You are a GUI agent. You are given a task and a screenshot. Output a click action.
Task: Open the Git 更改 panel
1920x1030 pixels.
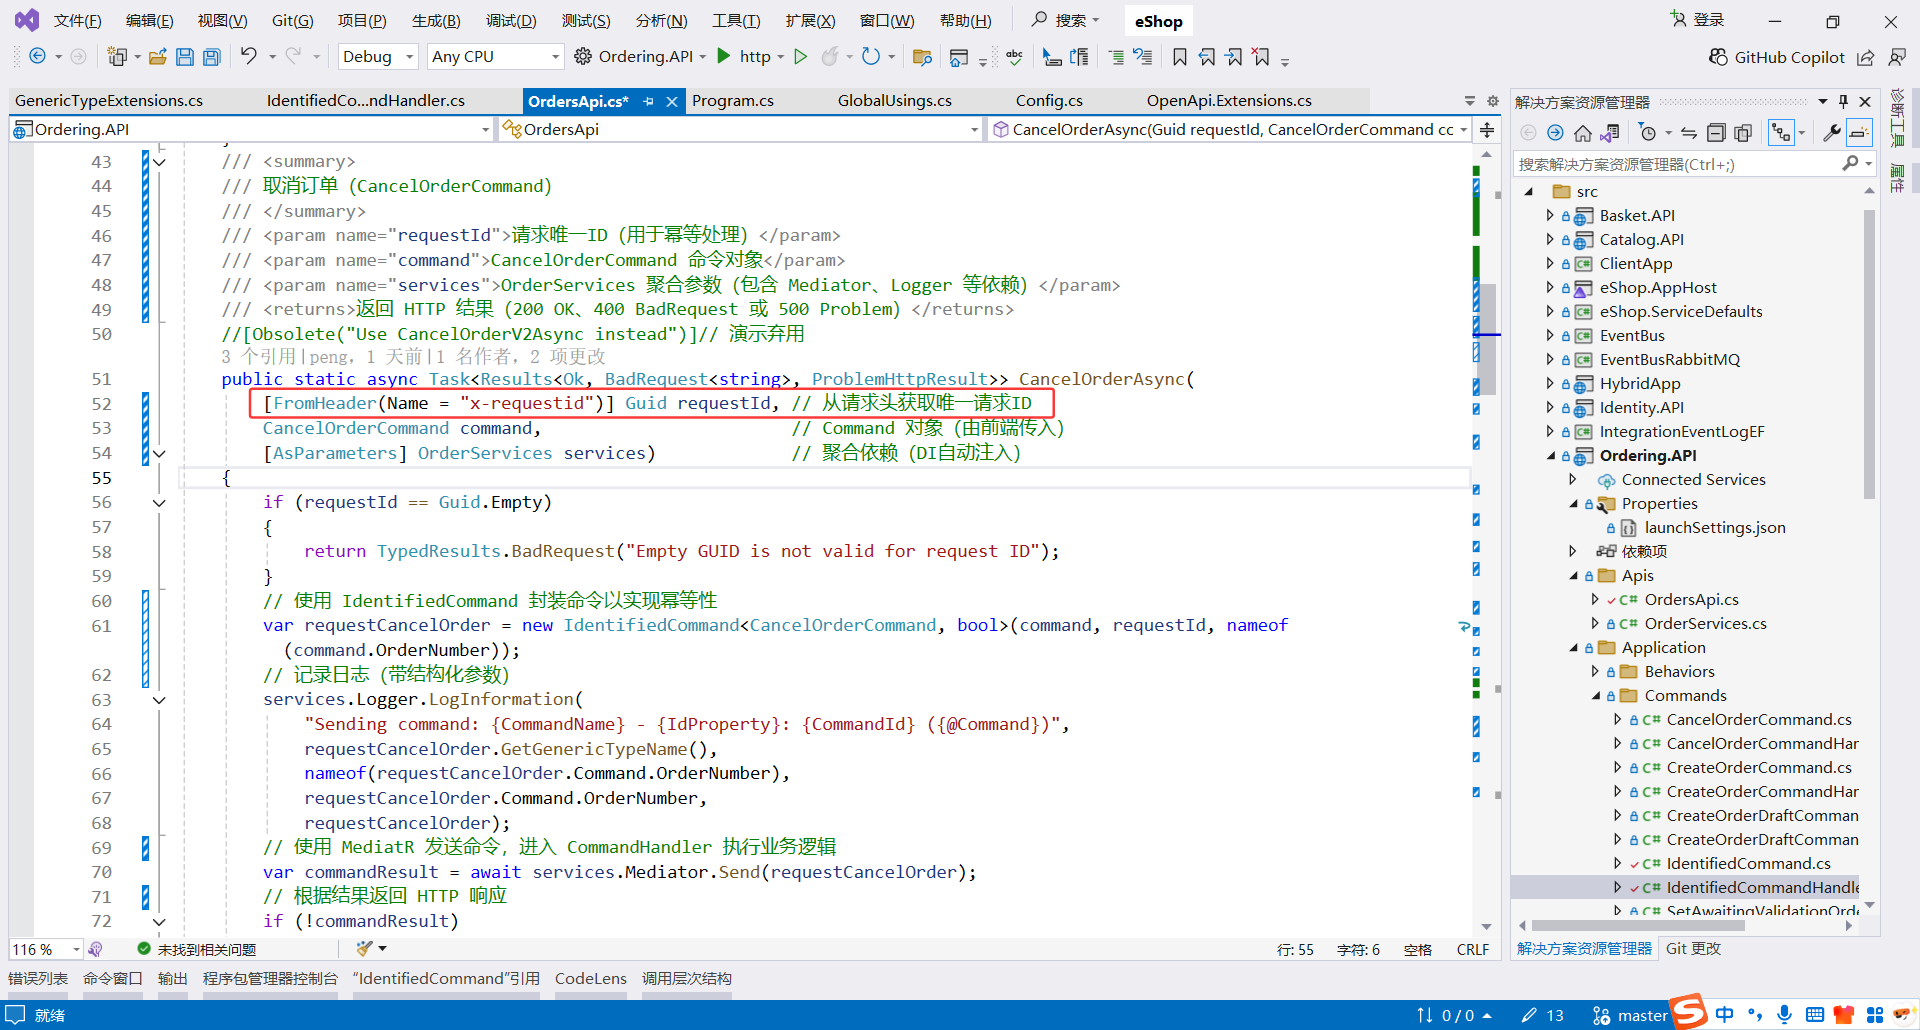tap(1693, 948)
